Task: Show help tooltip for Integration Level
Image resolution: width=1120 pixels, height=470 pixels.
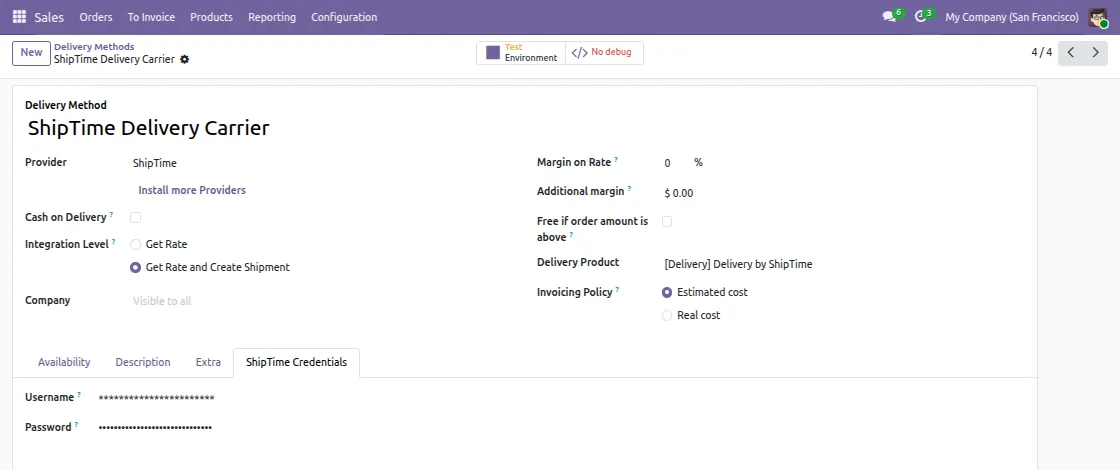Action: [x=114, y=241]
